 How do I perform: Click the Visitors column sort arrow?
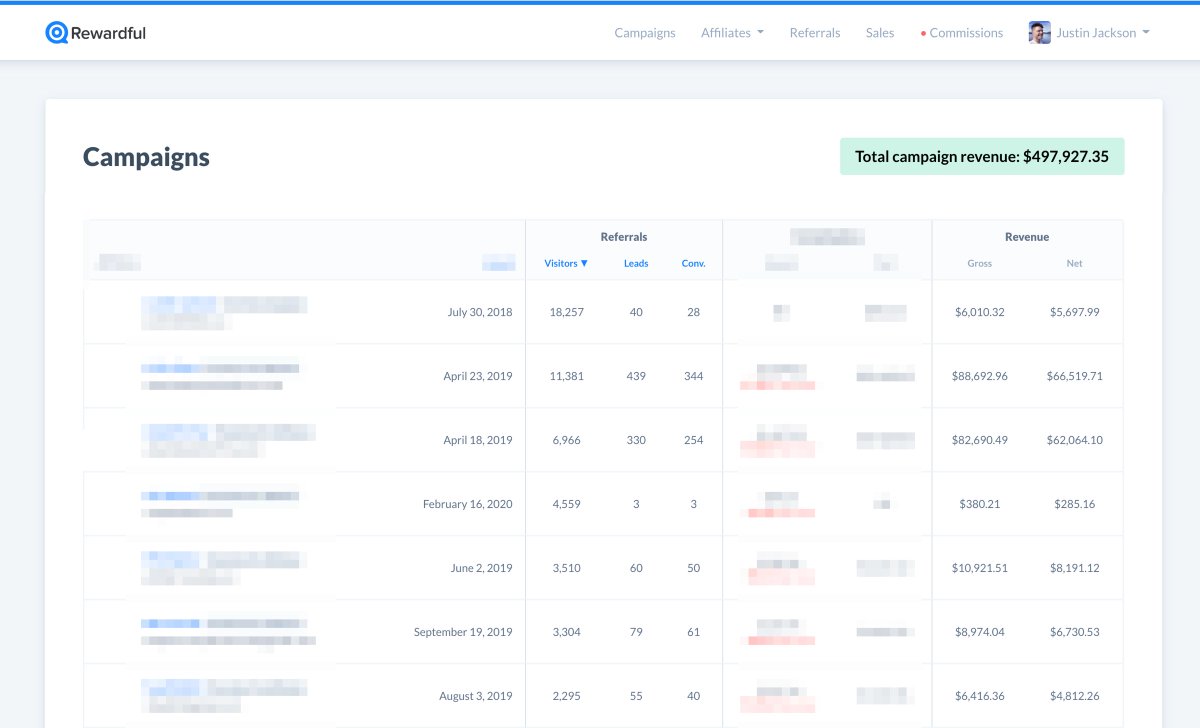point(584,264)
